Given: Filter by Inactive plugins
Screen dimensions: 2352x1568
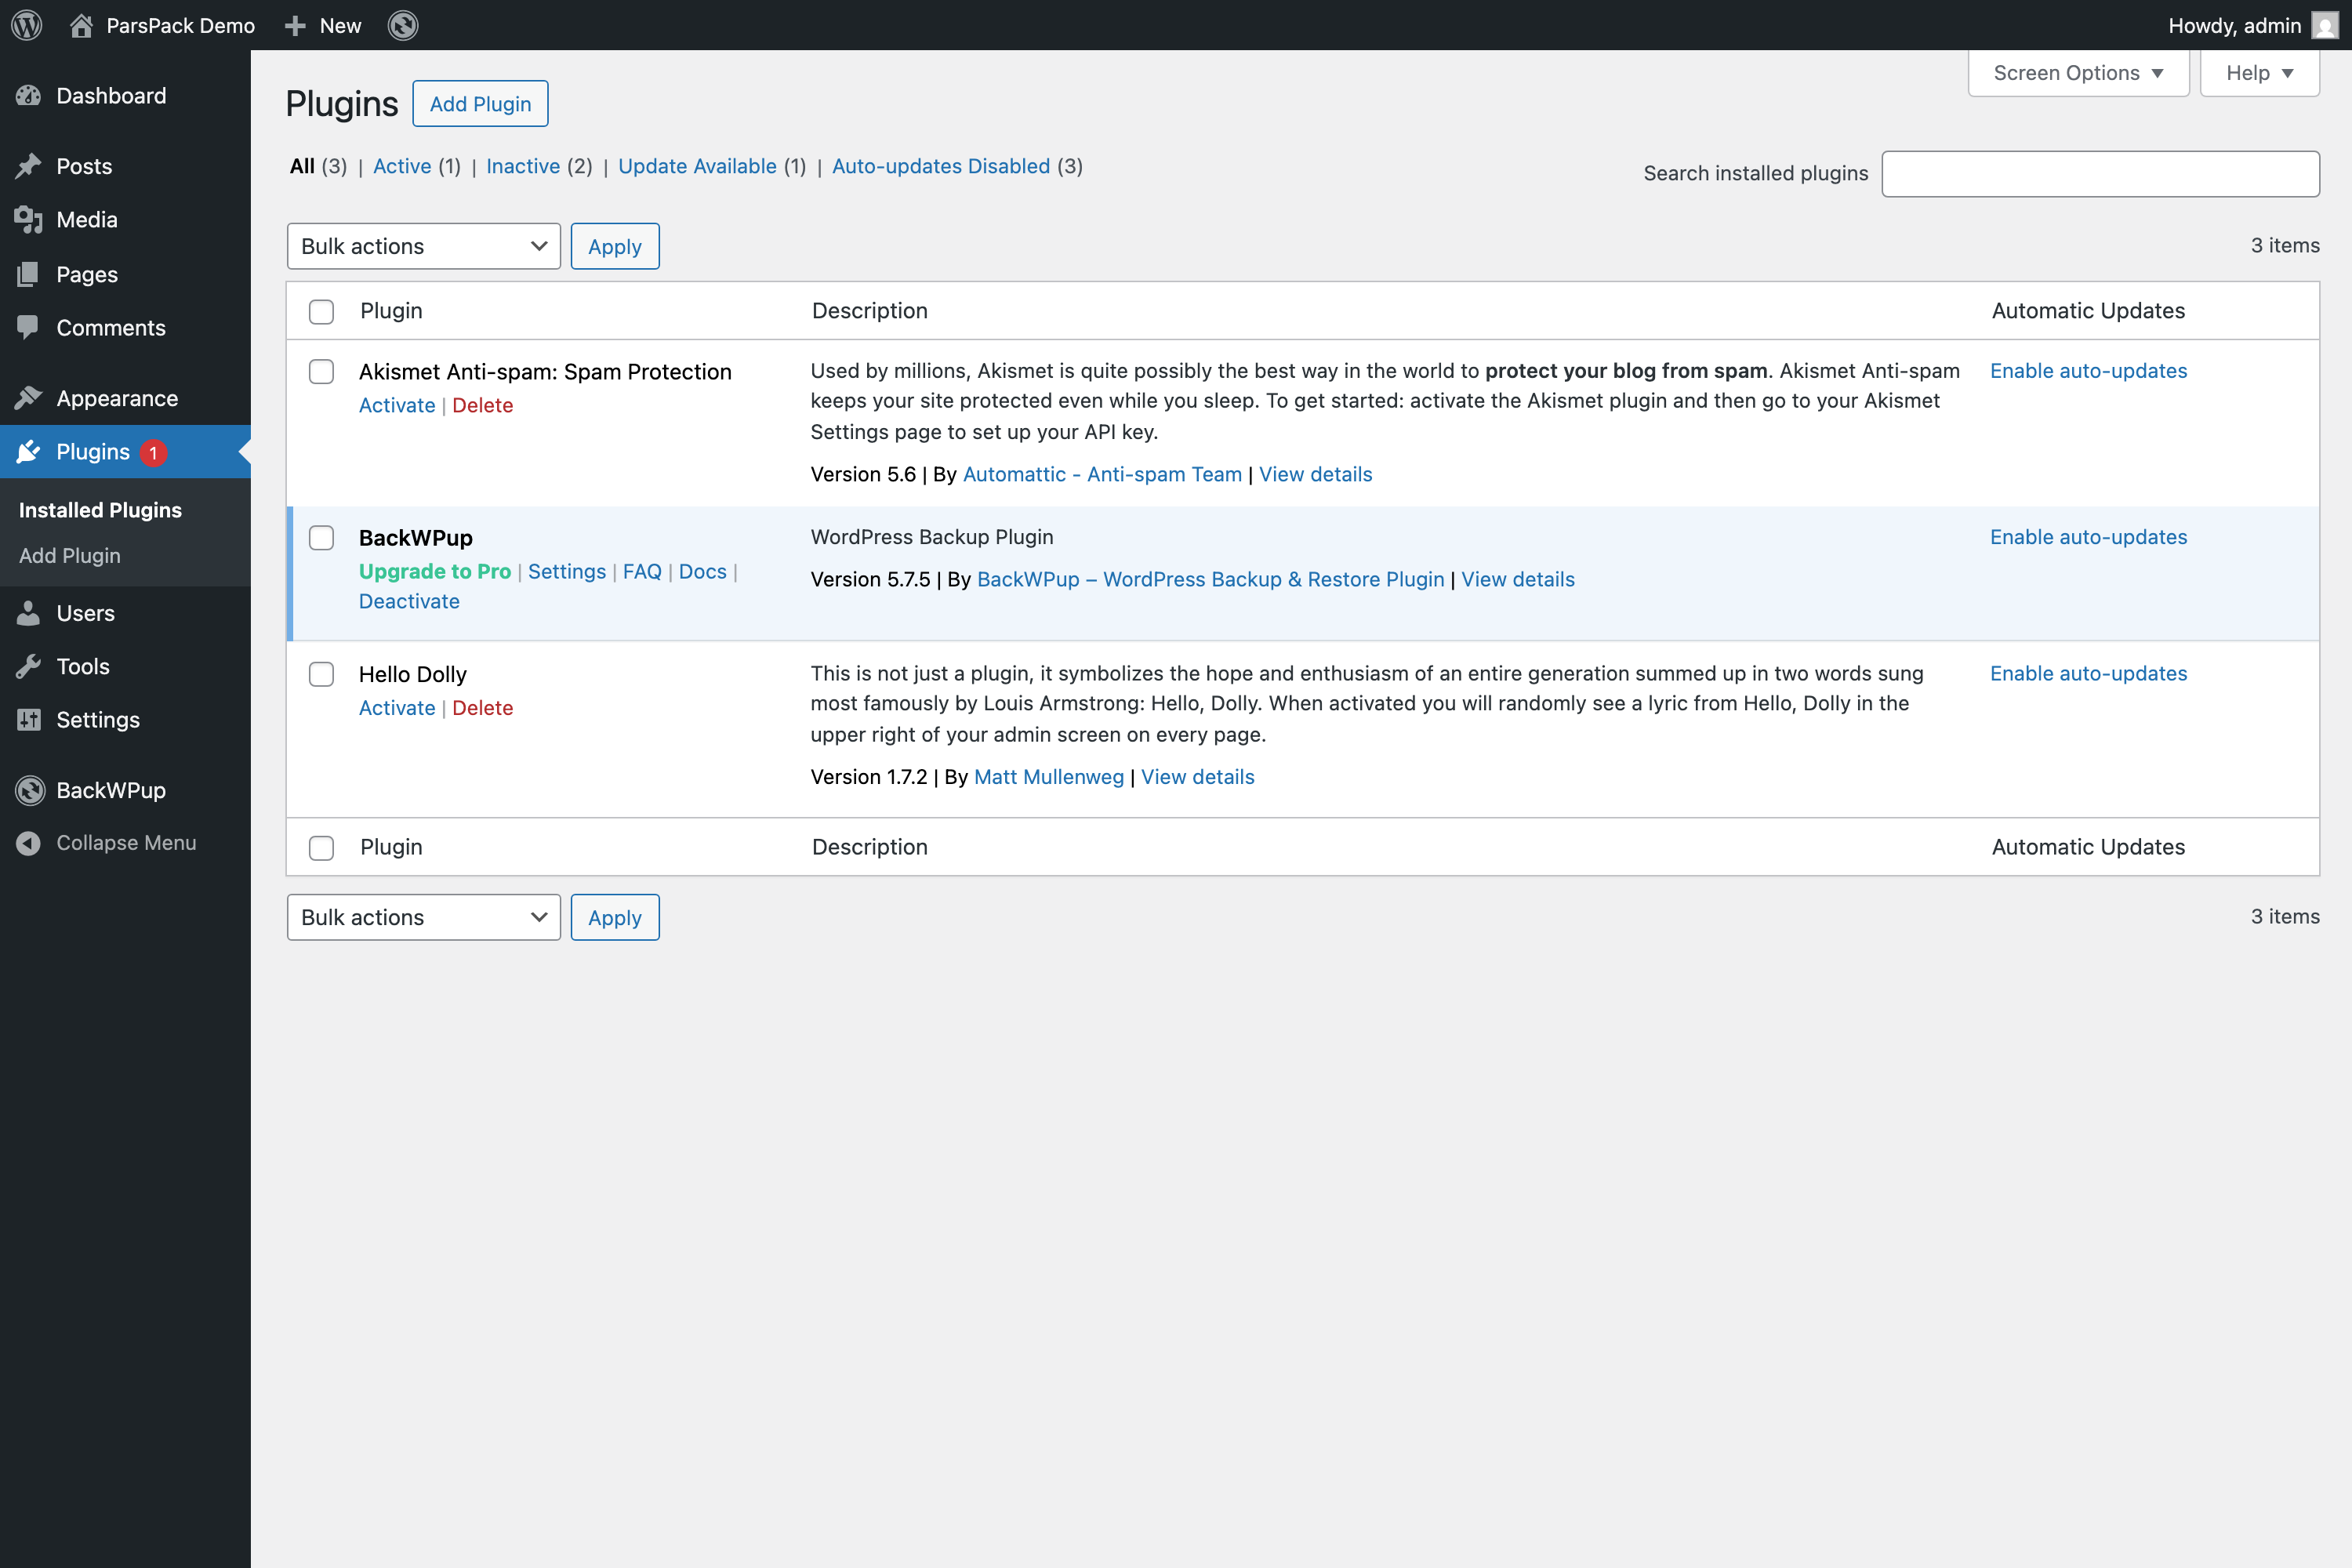Looking at the screenshot, I should pos(523,166).
